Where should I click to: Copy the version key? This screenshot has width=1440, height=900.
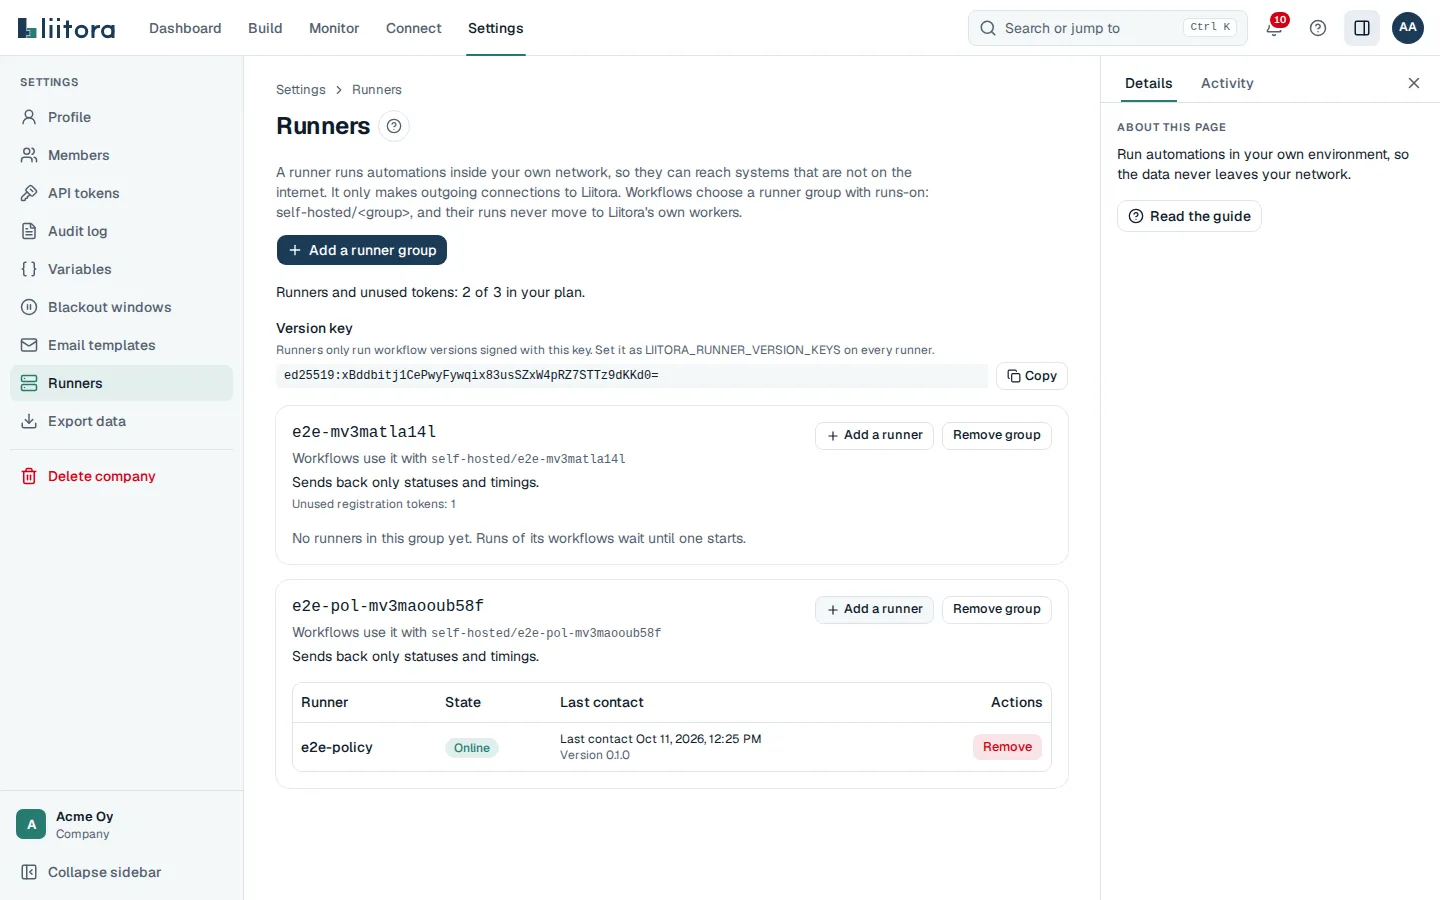pyautogui.click(x=1032, y=376)
